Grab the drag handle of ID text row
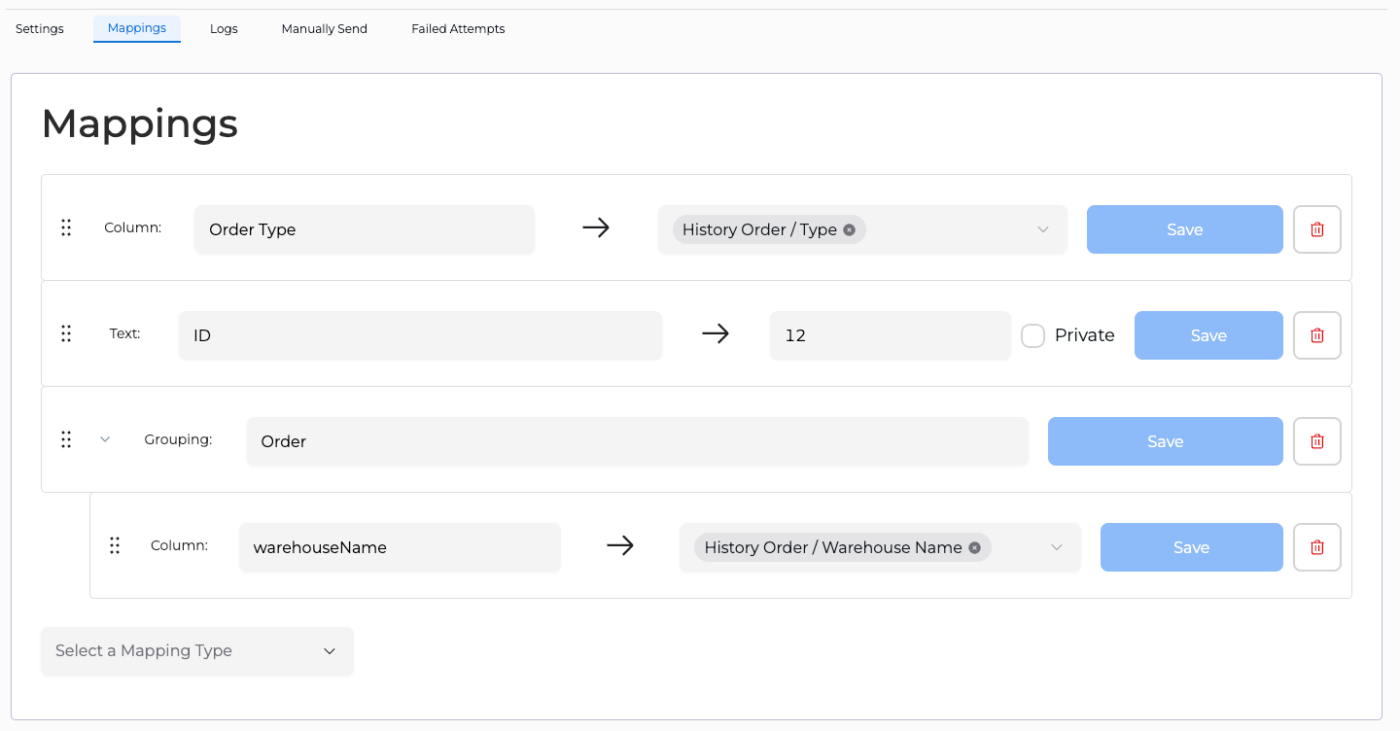Viewport: 1400px width, 731px height. click(66, 334)
